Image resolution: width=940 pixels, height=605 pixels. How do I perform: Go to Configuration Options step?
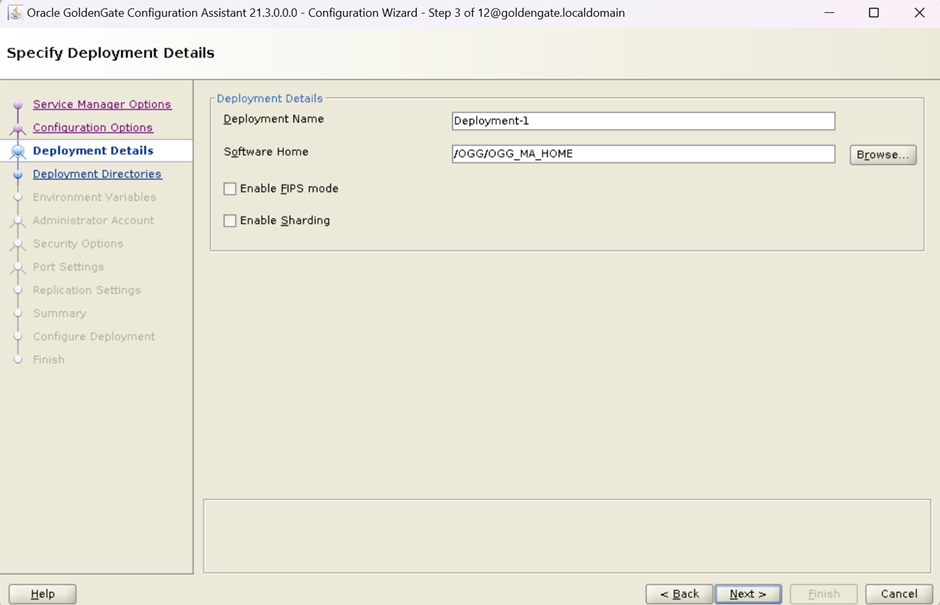pos(93,127)
